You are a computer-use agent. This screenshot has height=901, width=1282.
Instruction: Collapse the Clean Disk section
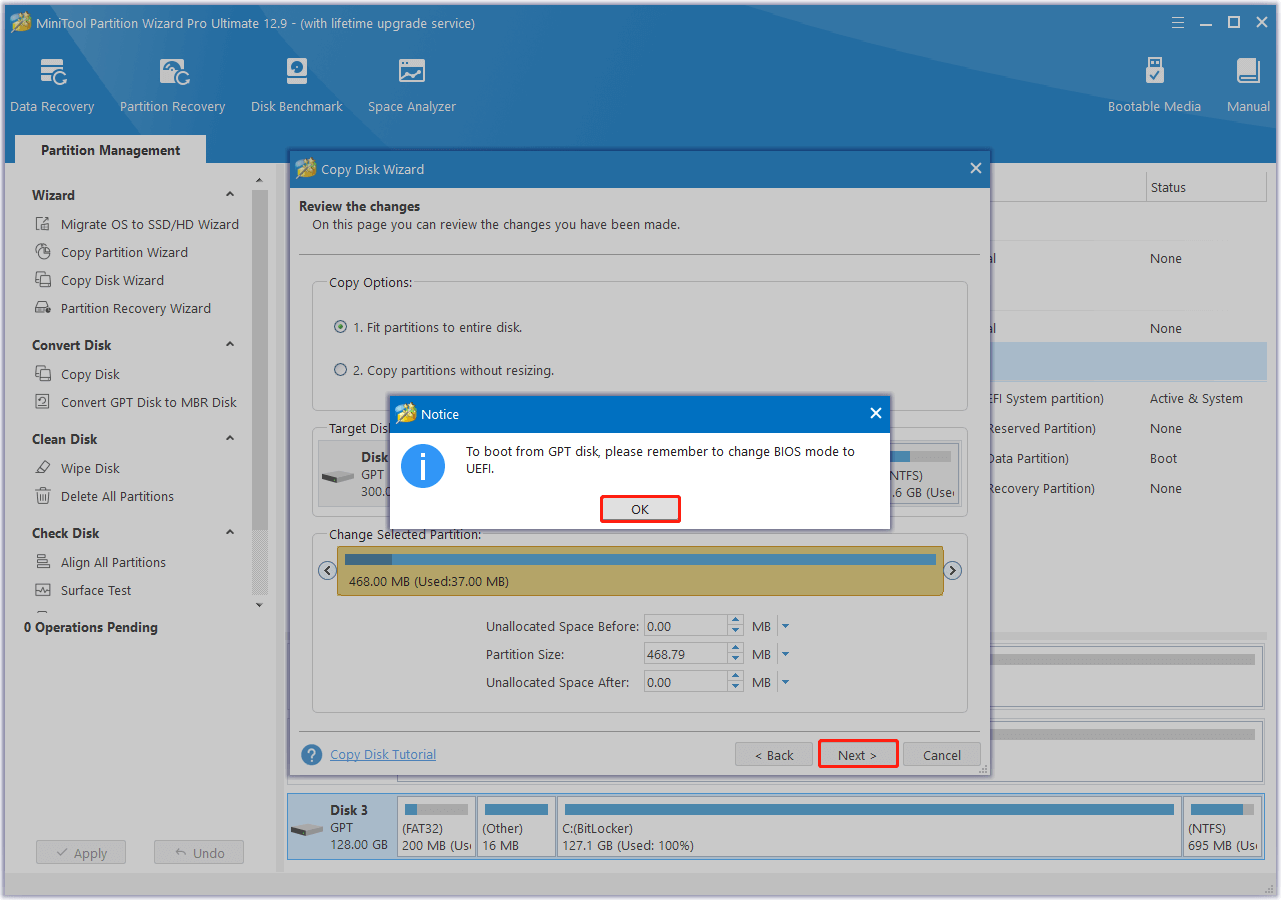tap(230, 438)
